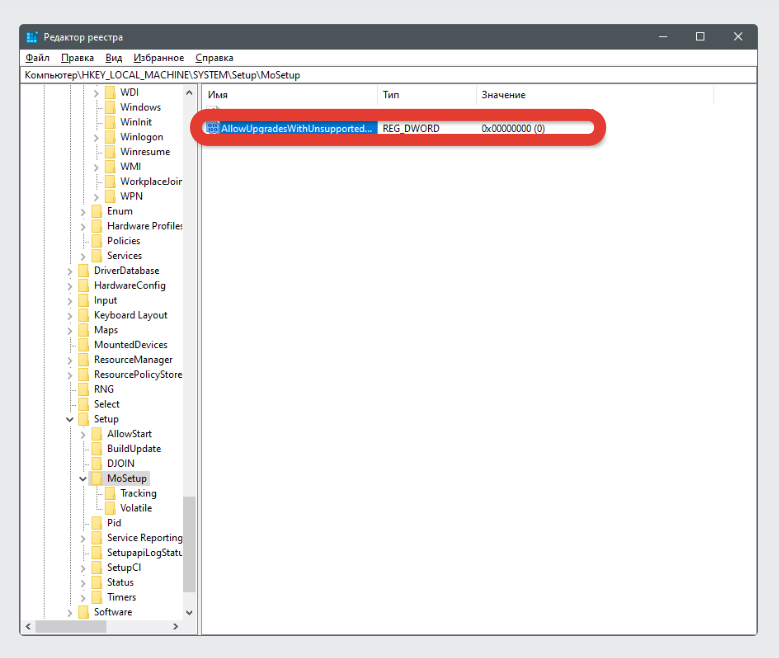Image resolution: width=779 pixels, height=658 pixels.
Task: Click the Volatile folder icon
Action: [110, 508]
